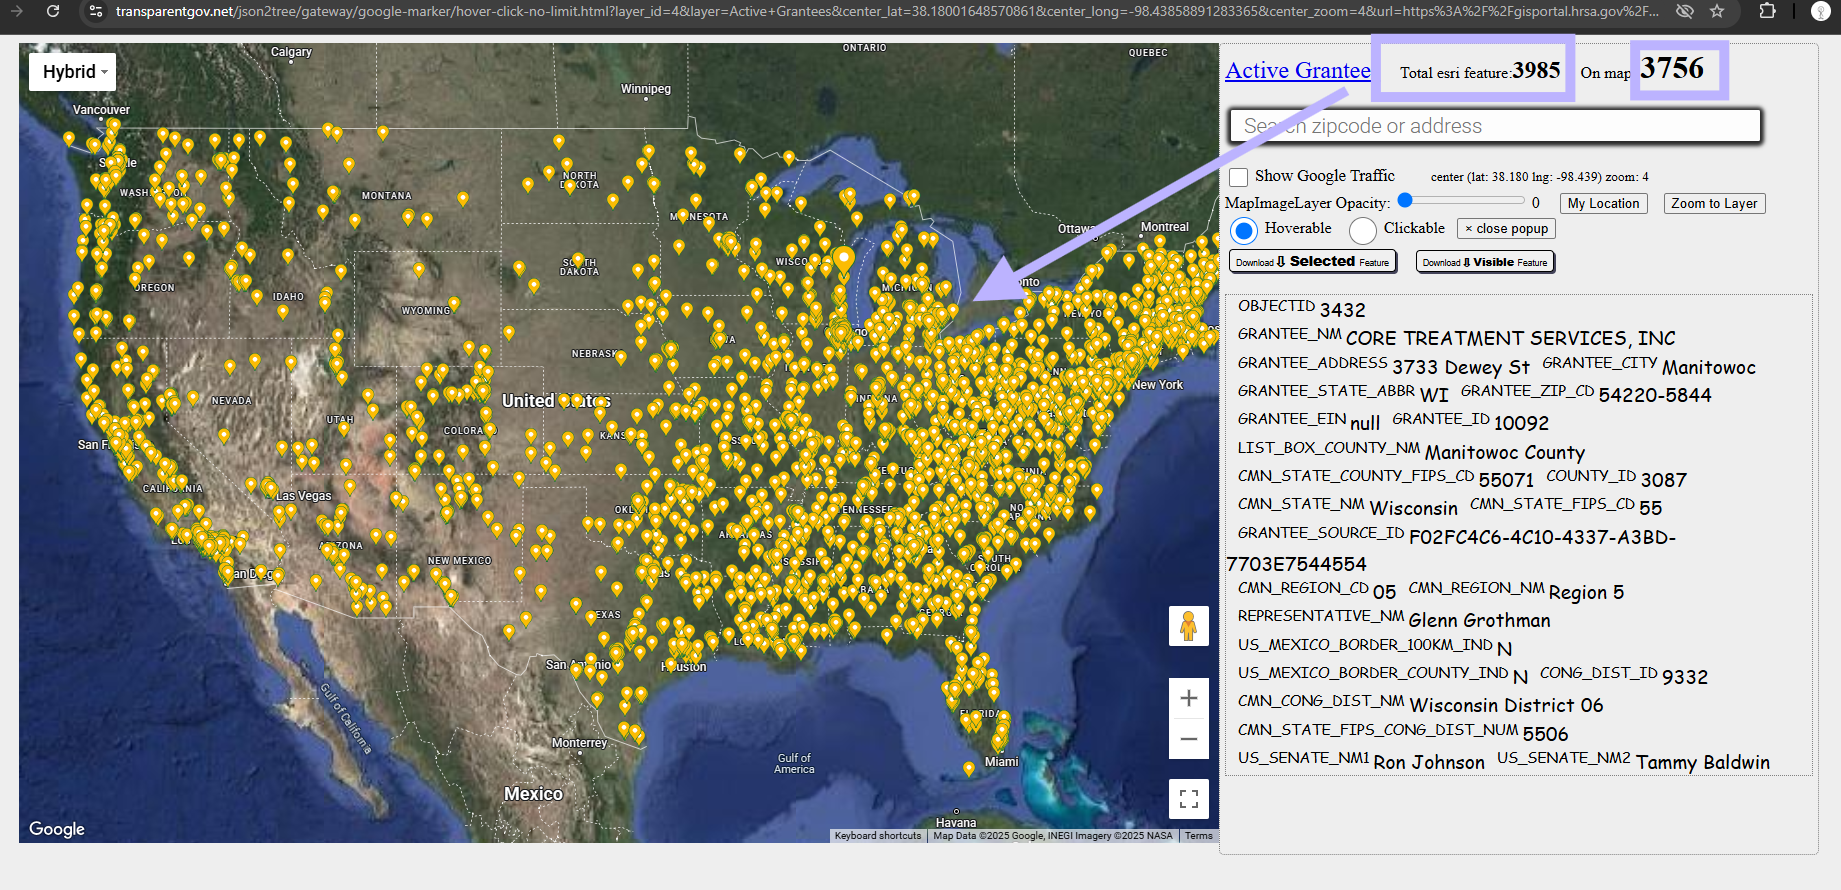The height and width of the screenshot is (890, 1841).
Task: Open site information icon beside the URL
Action: (96, 11)
